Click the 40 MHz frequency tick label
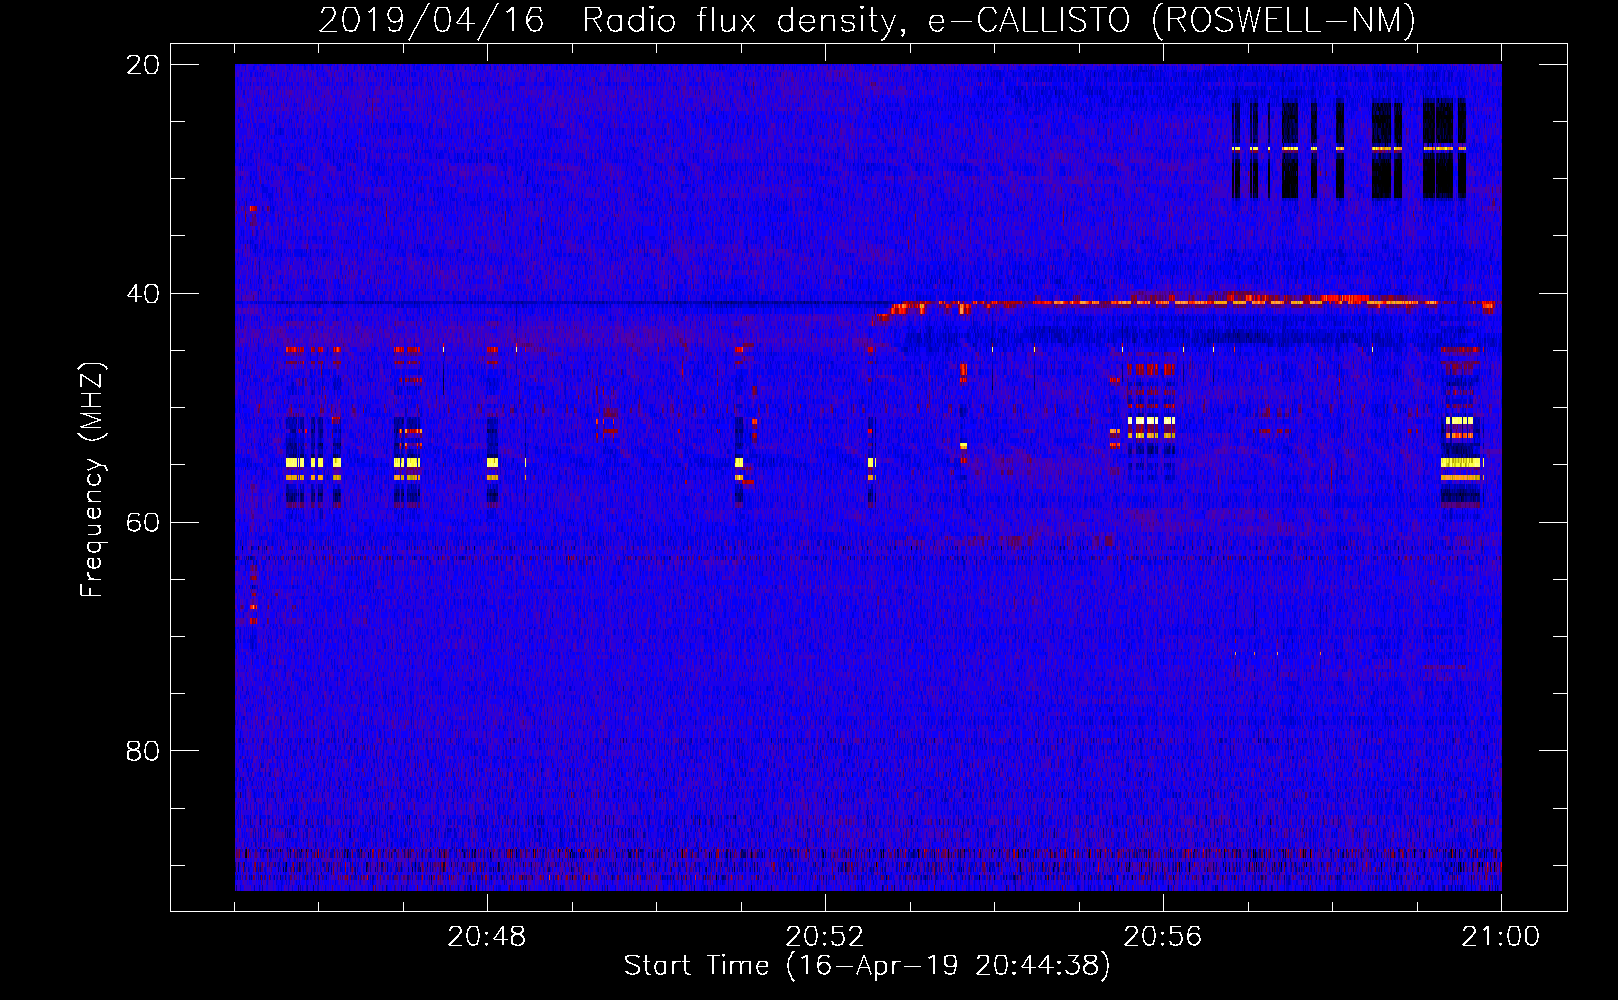The width and height of the screenshot is (1618, 1000). point(143,294)
